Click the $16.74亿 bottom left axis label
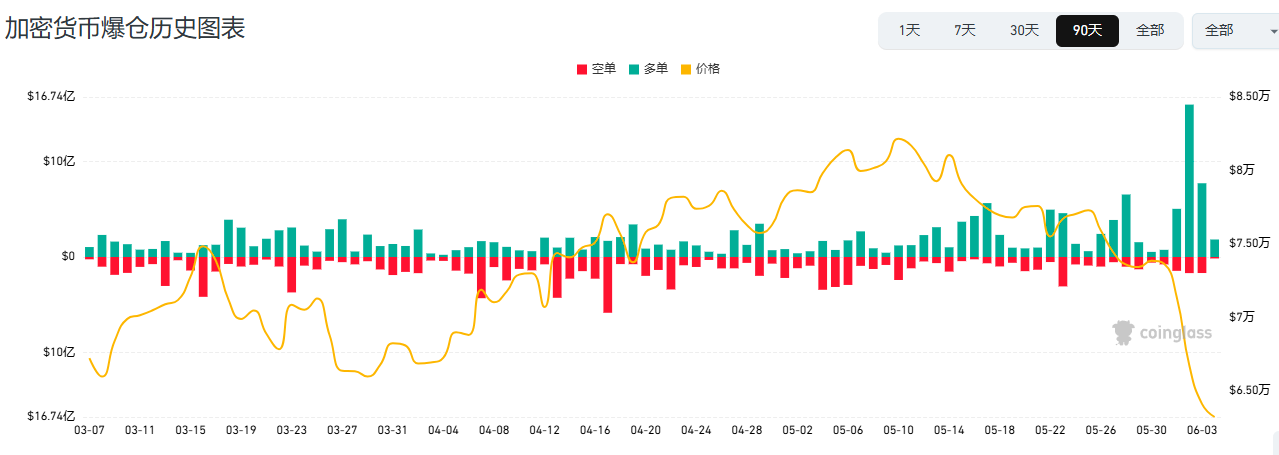This screenshot has height=455, width=1279. 51,415
